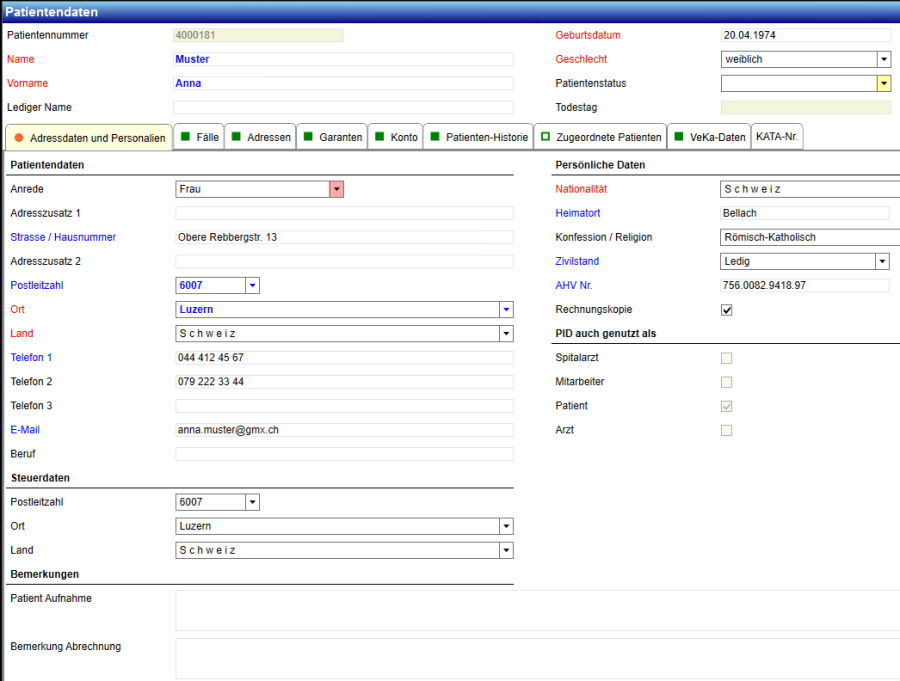Expand the Anrede dropdown arrow

click(x=337, y=189)
